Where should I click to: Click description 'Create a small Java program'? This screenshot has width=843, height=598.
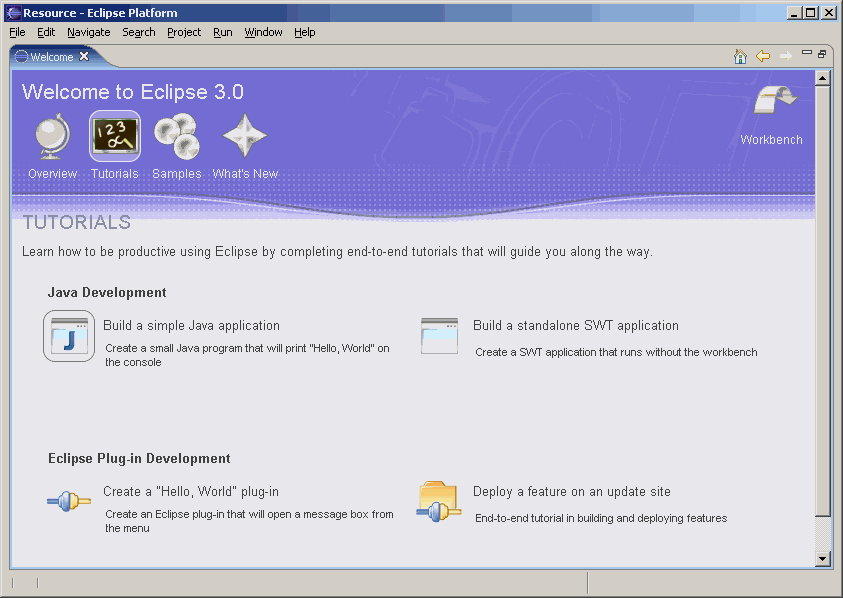point(247,355)
